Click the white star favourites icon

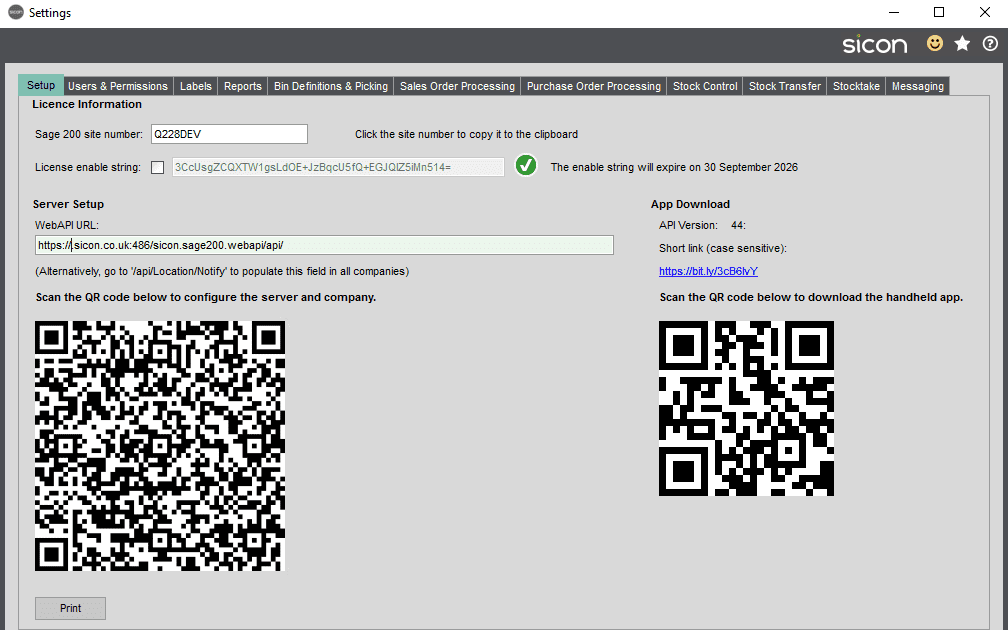962,44
